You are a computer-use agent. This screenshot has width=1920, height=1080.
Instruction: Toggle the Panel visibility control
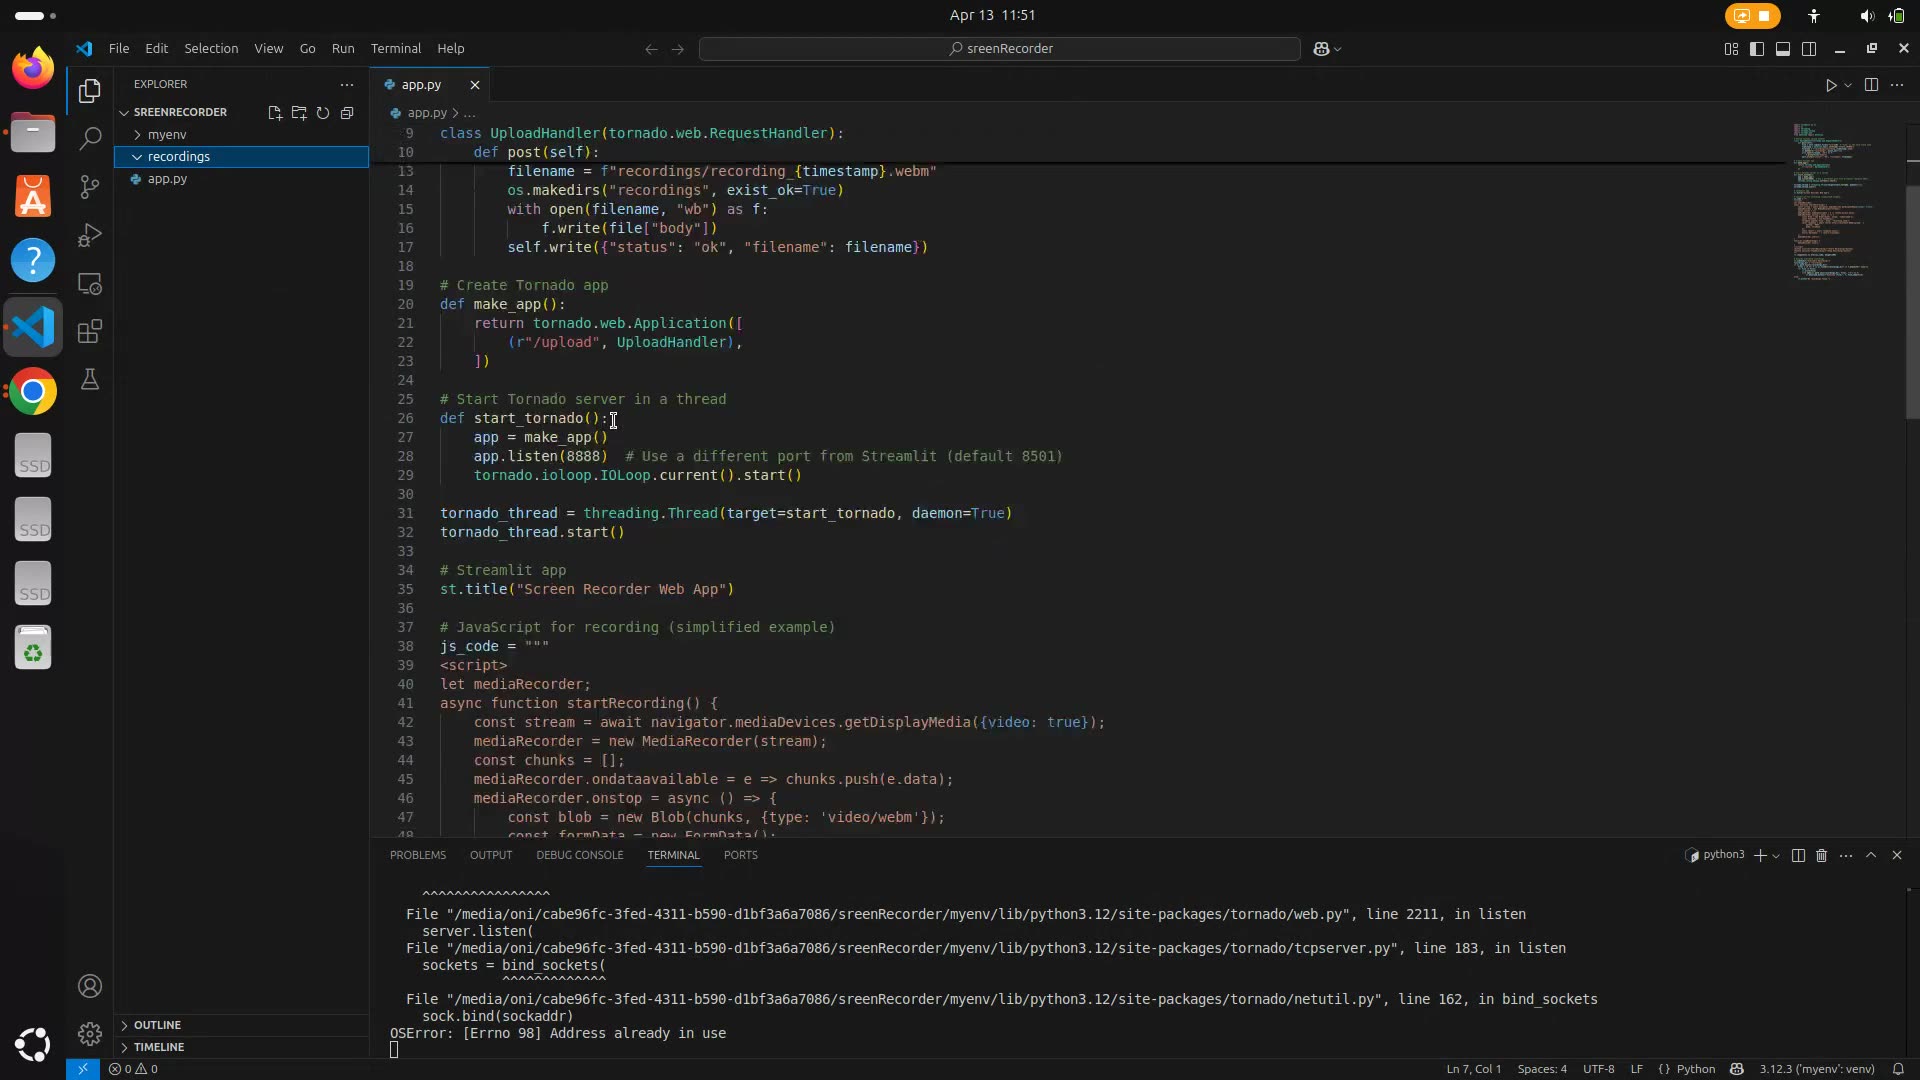tap(1783, 48)
